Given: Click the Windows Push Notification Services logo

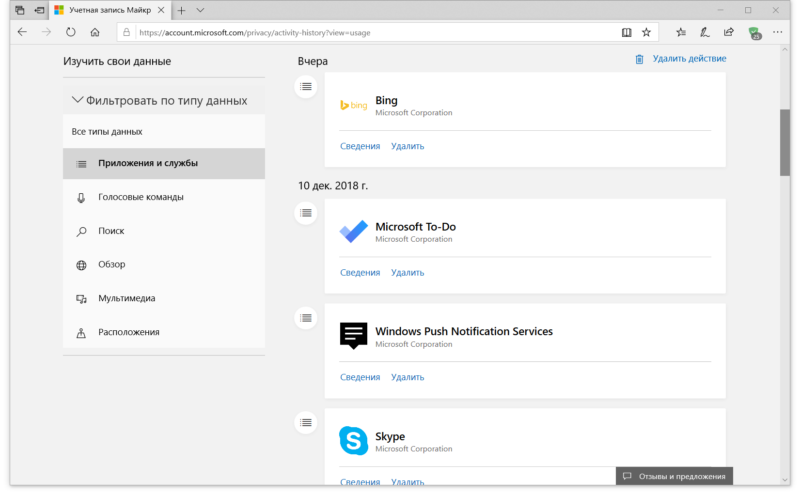Looking at the screenshot, I should (354, 336).
